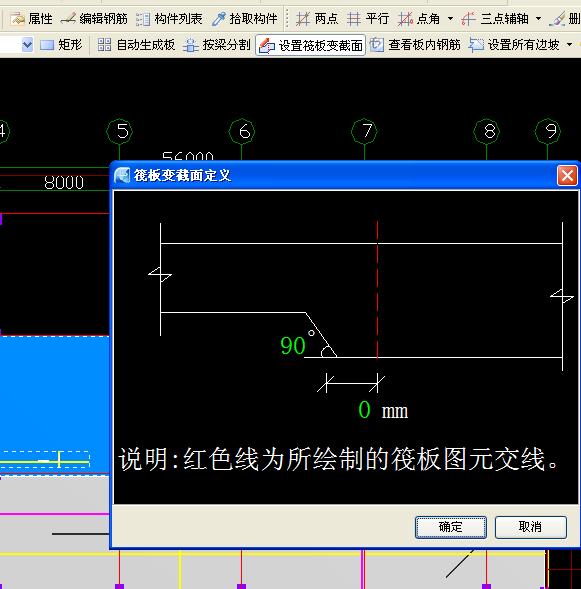Click the 8000 dimension text
581x589 pixels.
pyautogui.click(x=64, y=183)
